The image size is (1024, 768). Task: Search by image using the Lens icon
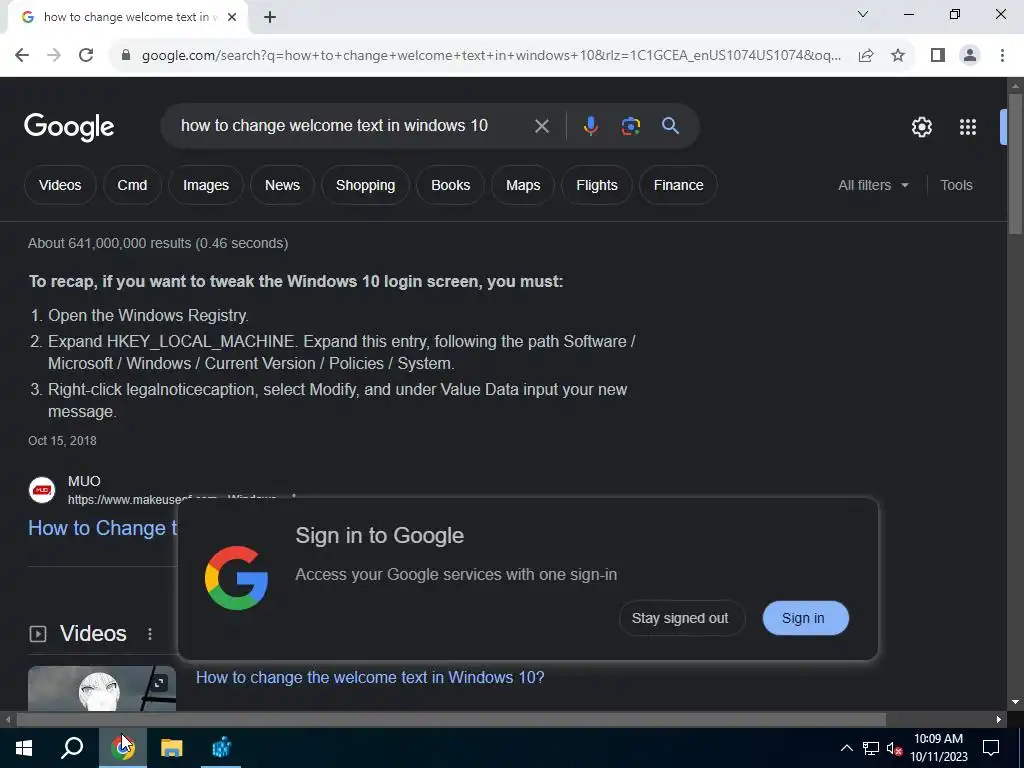point(630,125)
